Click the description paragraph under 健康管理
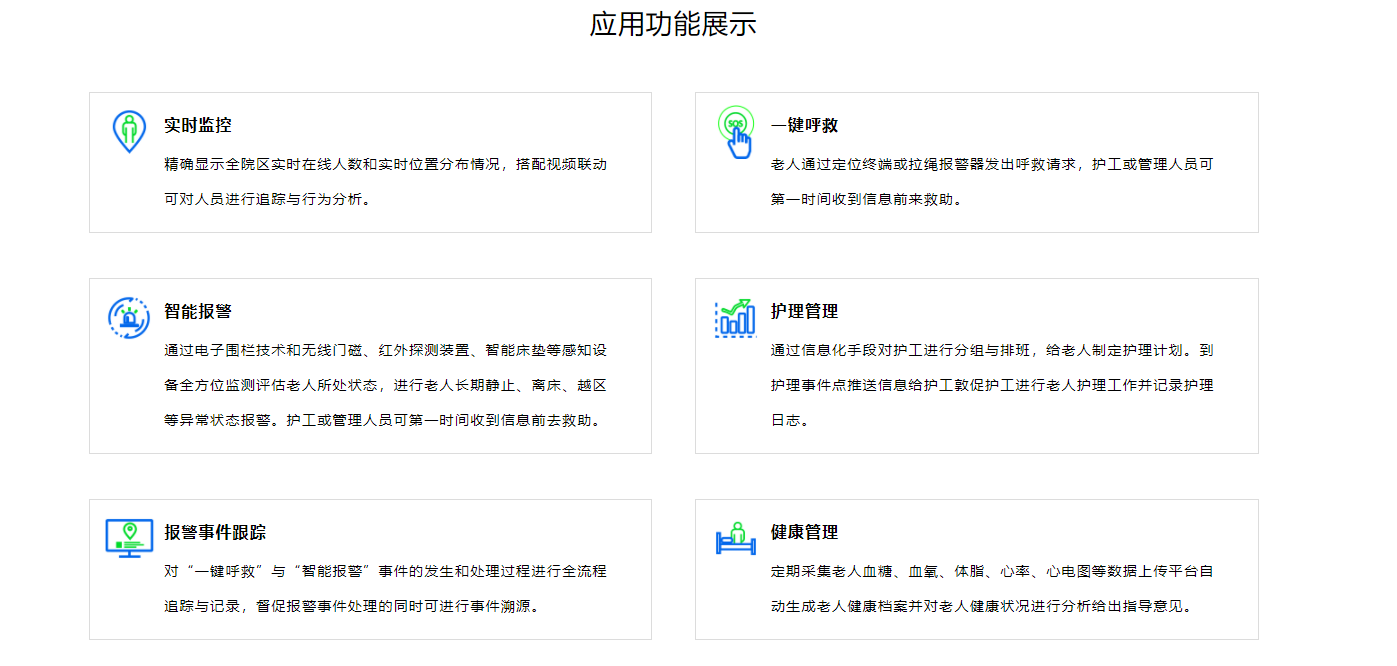The width and height of the screenshot is (1397, 666). pos(991,589)
